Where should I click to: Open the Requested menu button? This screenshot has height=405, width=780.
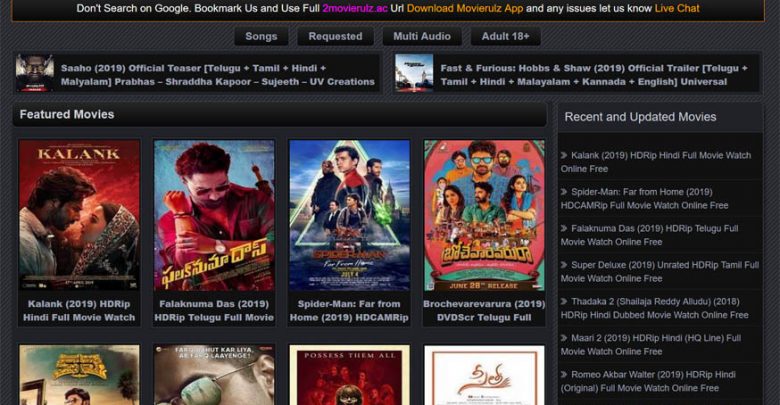point(335,36)
